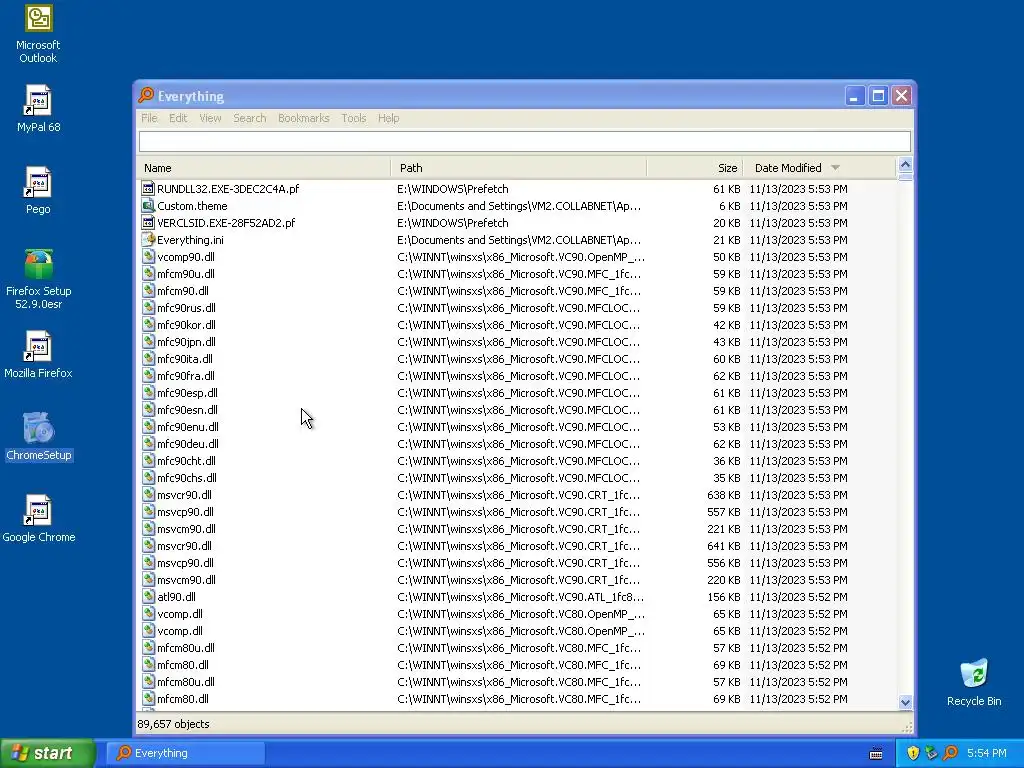Click the keyboard icon on the taskbar

pyautogui.click(x=876, y=754)
